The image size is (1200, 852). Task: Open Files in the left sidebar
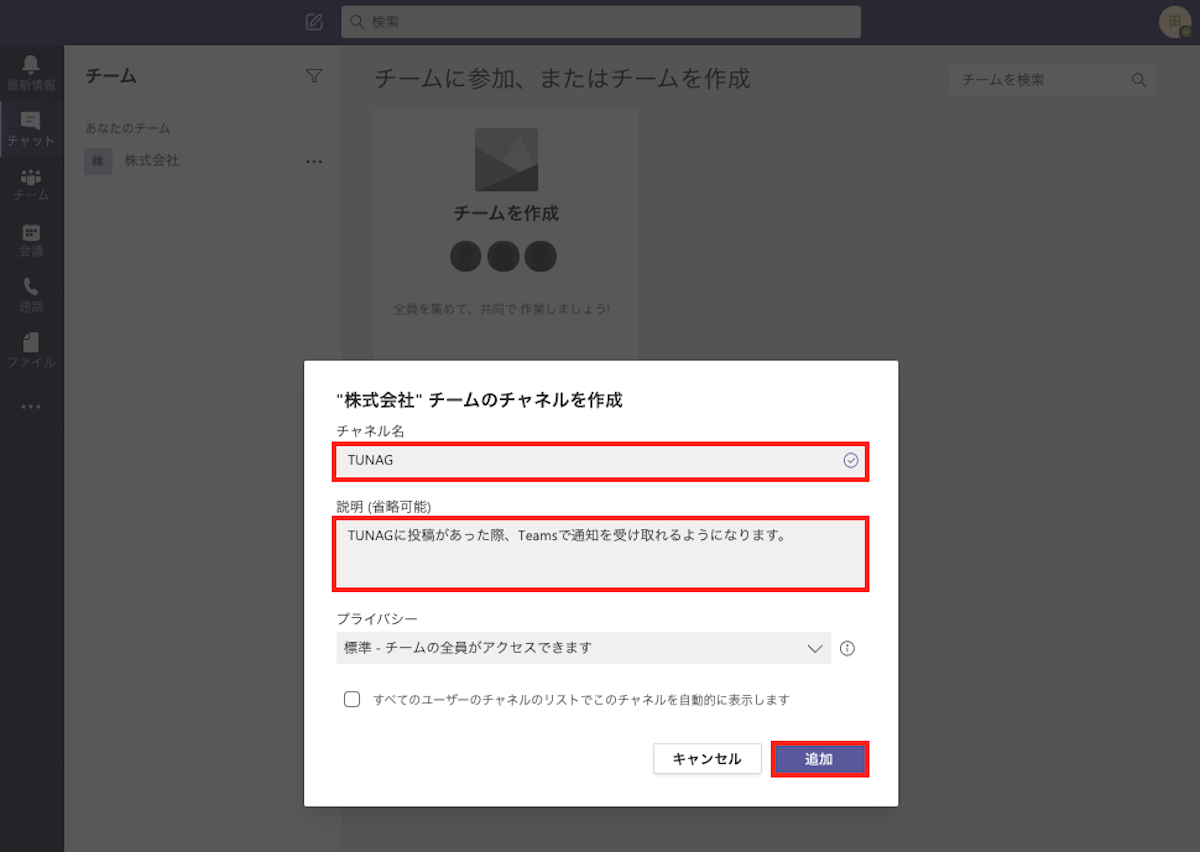pos(31,351)
